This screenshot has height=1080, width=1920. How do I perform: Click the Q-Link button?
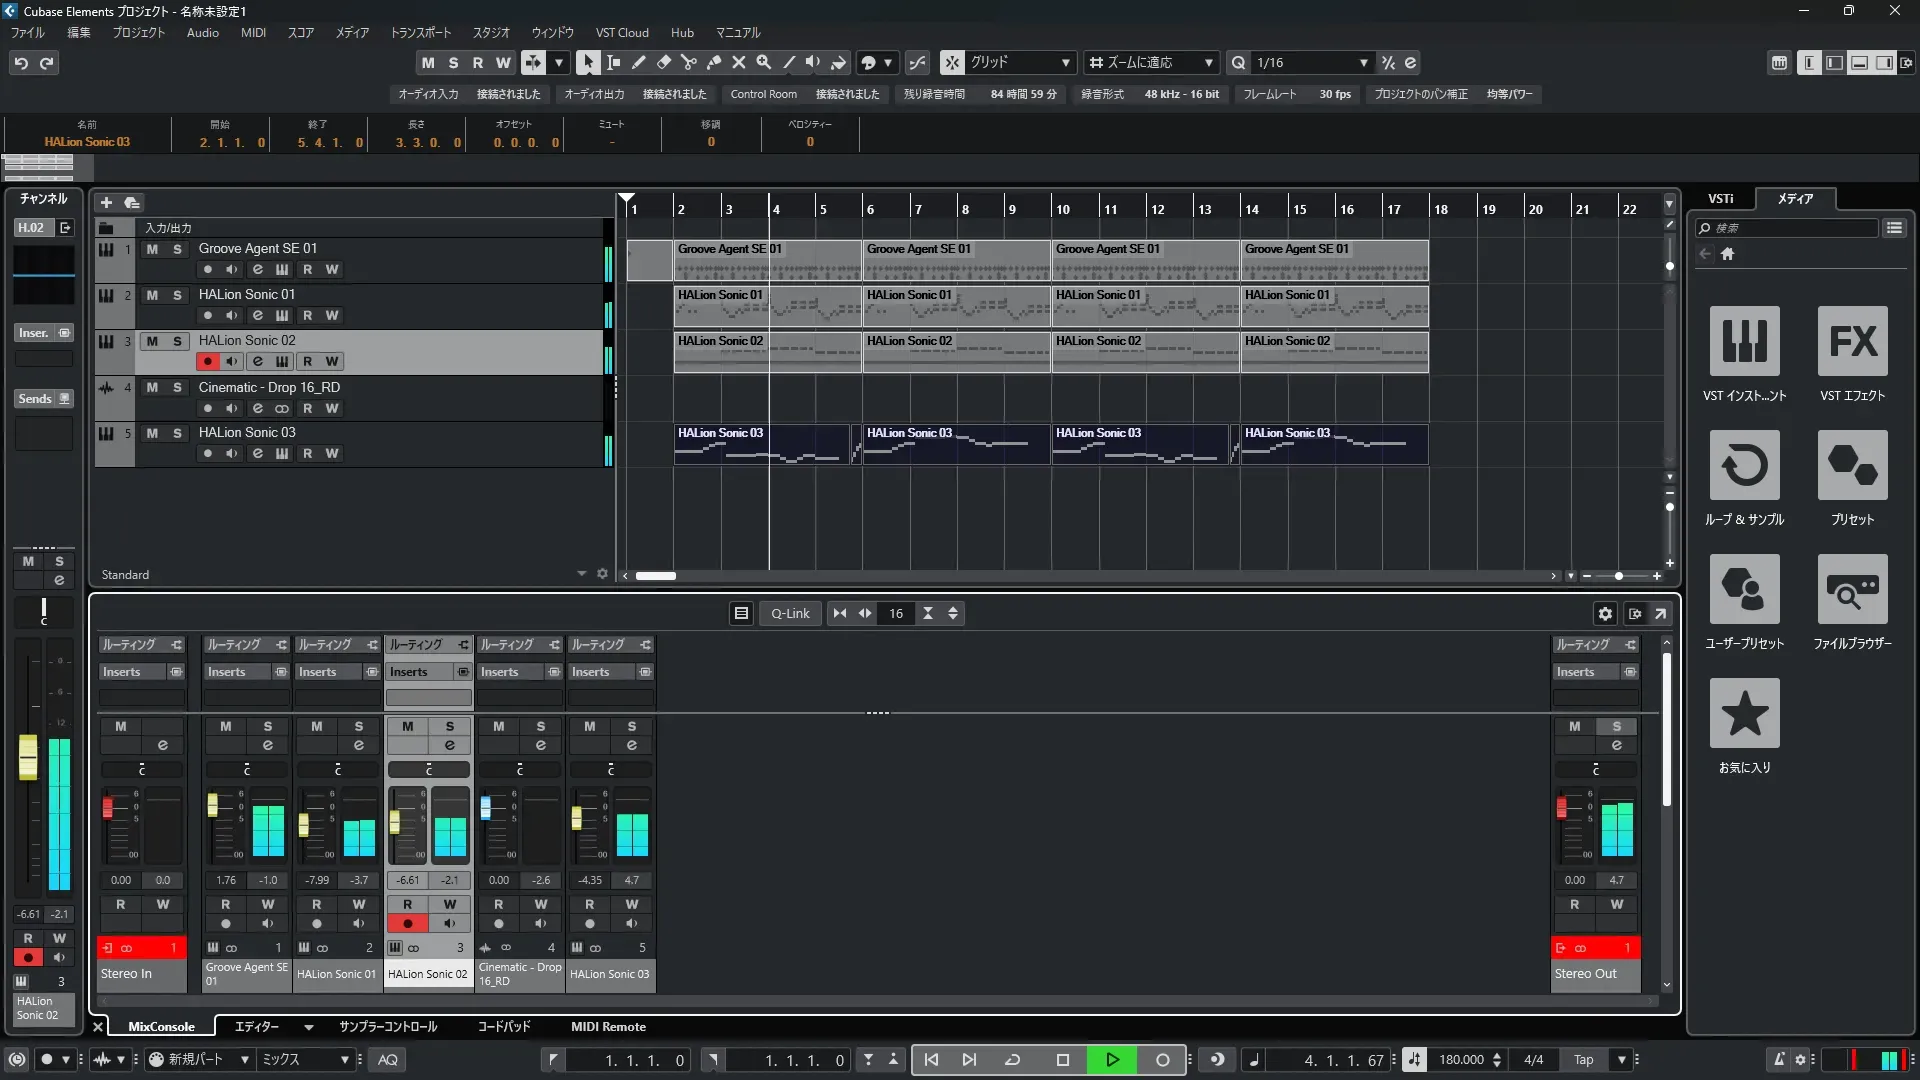[x=790, y=614]
